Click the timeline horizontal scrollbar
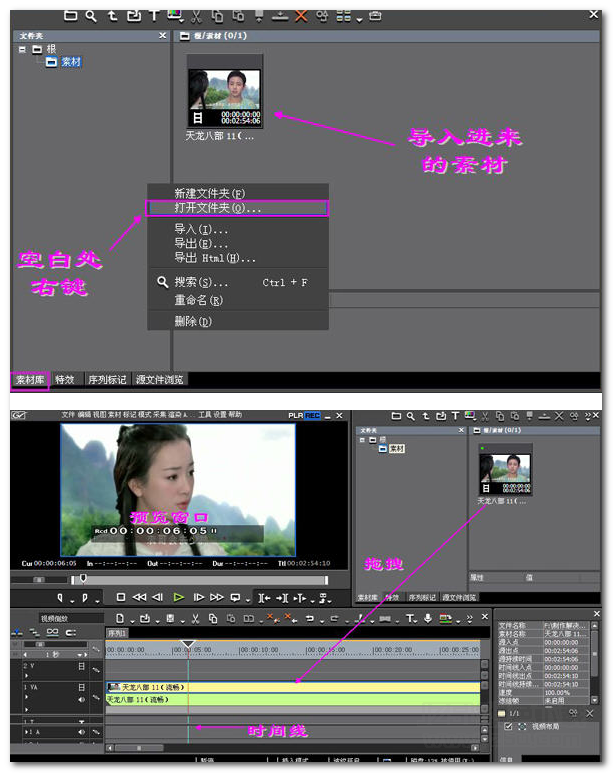The width and height of the screenshot is (613, 773). [292, 748]
